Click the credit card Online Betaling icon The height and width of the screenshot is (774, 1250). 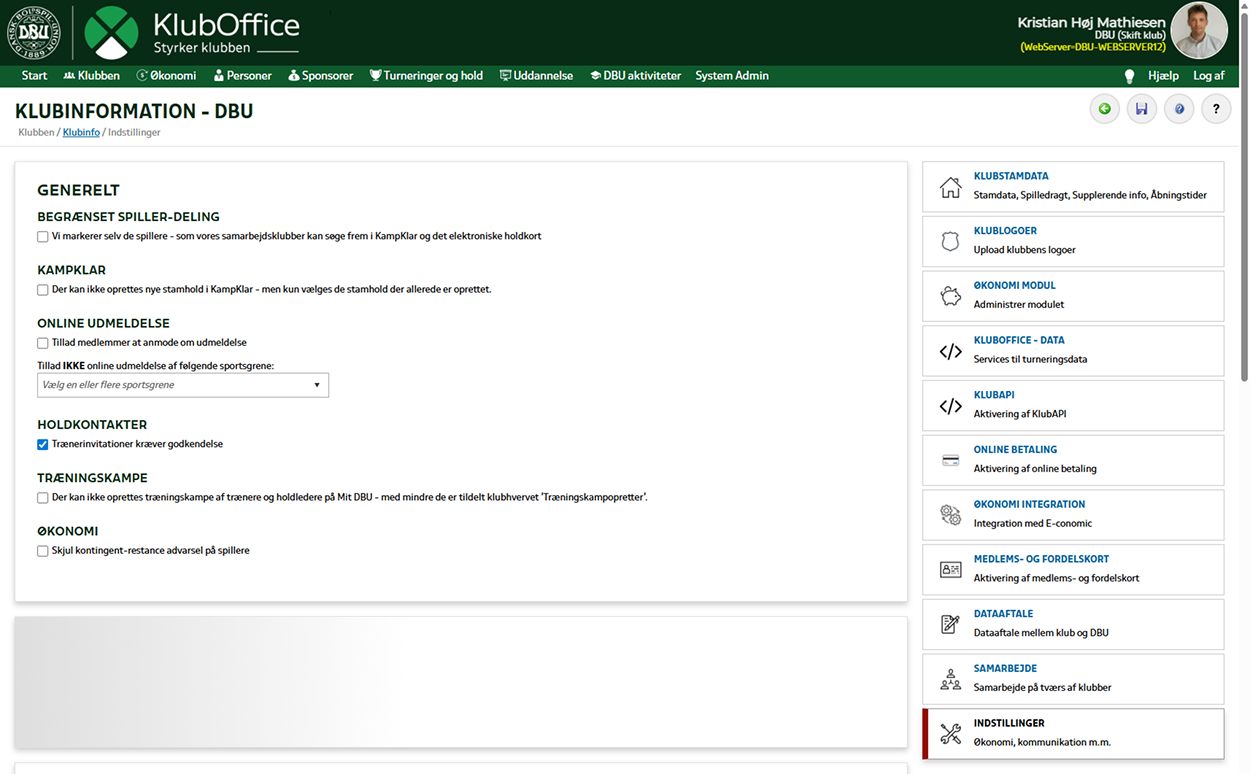coord(950,460)
